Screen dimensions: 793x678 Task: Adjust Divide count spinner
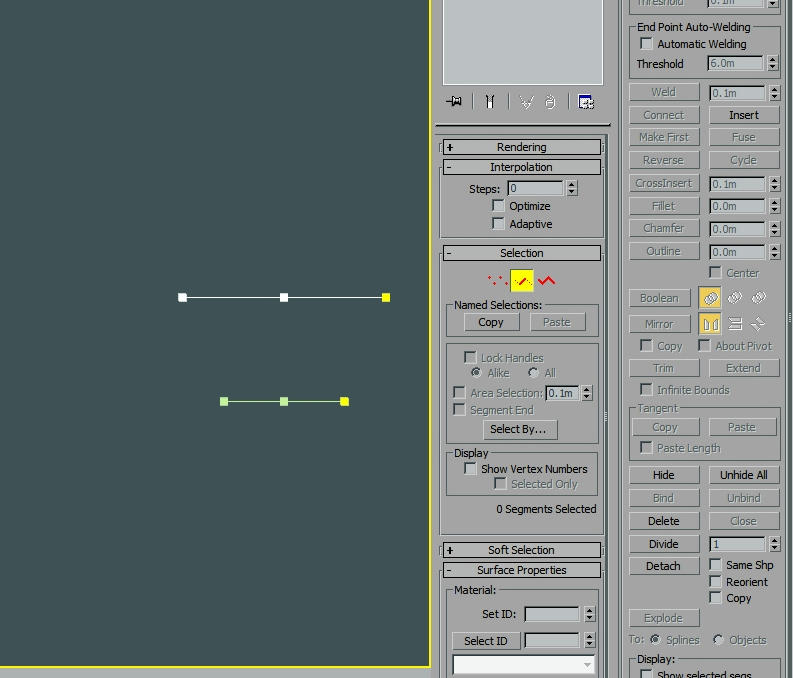774,544
